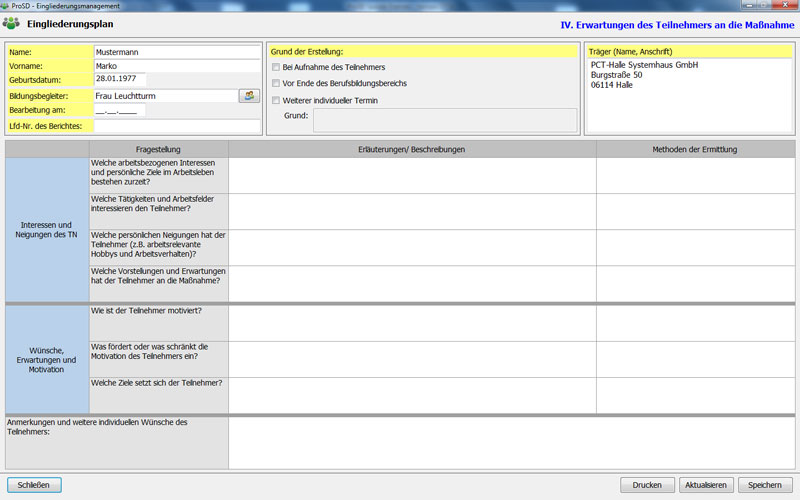Open the Bildungsbegleiter selection icon button
Screen dimensions: 800x500
(x=249, y=95)
